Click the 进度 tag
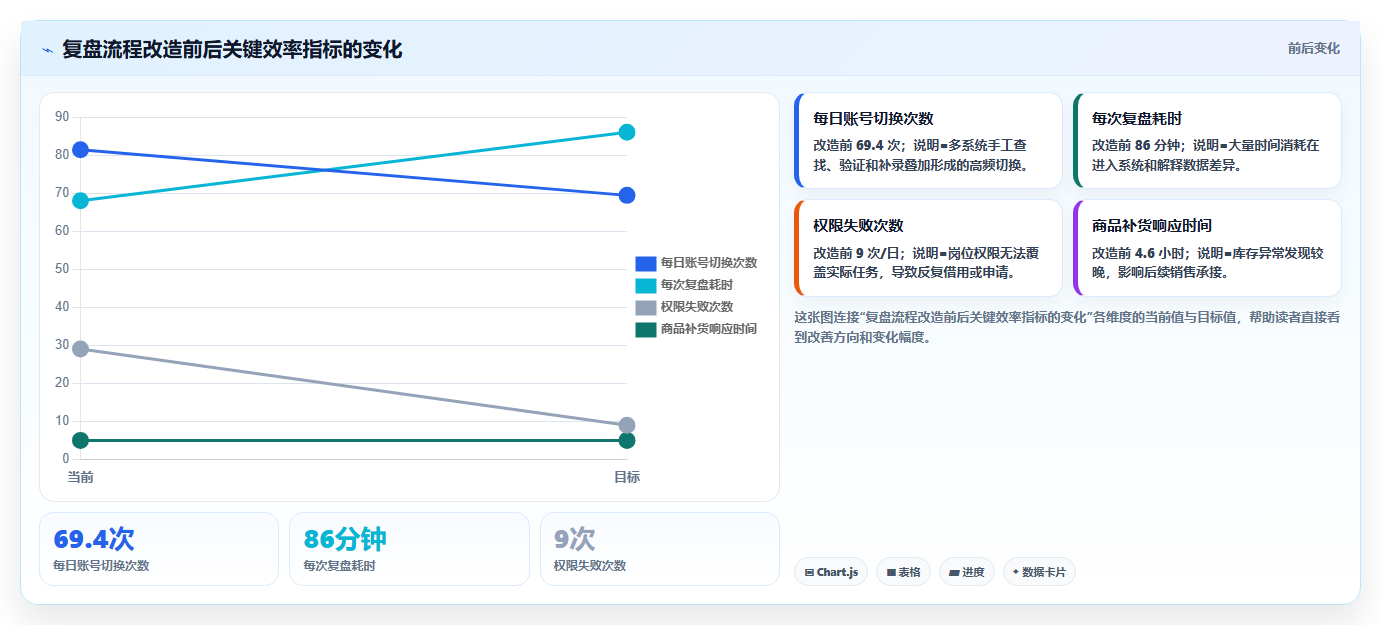The width and height of the screenshot is (1381, 625). click(967, 572)
